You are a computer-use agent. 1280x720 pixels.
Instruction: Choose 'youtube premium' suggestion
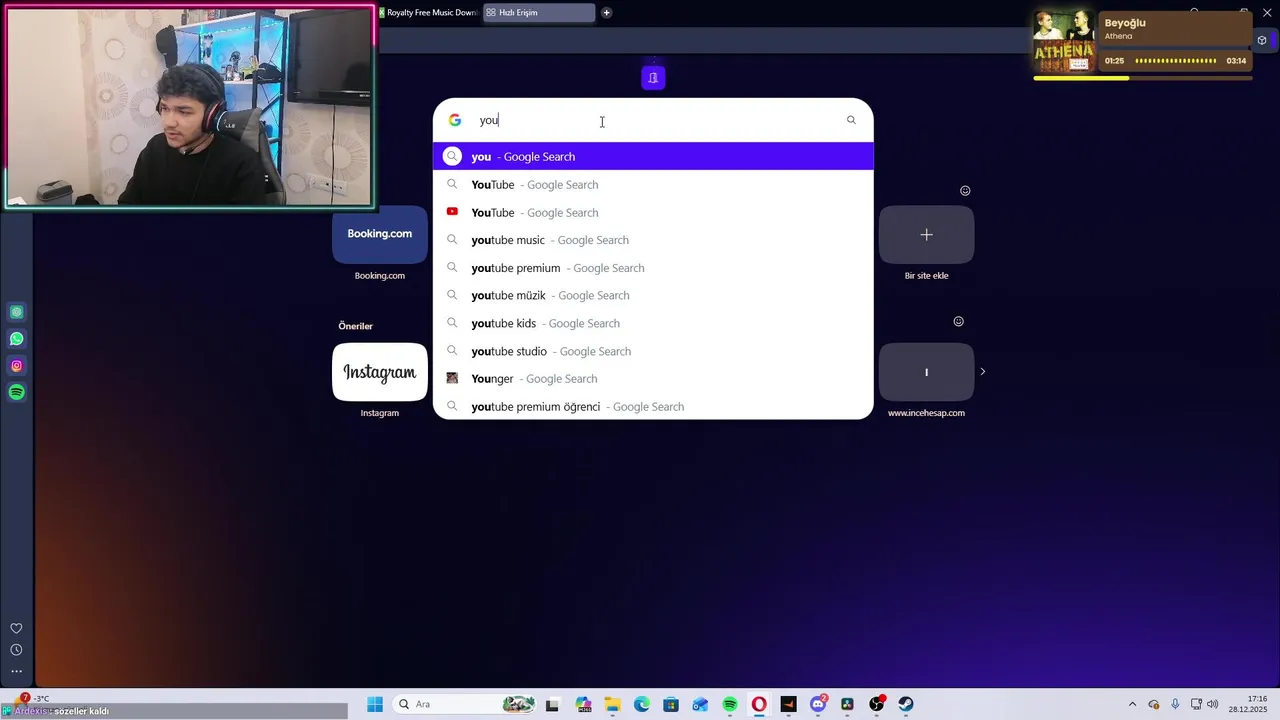[x=653, y=268]
